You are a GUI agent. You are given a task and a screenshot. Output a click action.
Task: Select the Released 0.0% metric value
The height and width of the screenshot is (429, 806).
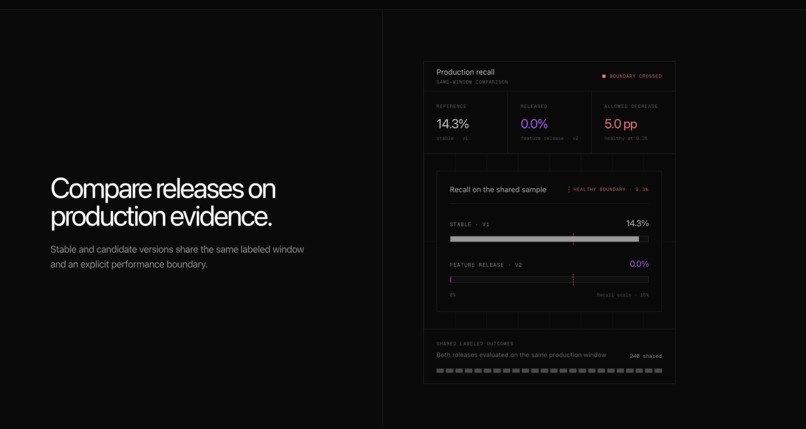pos(534,124)
